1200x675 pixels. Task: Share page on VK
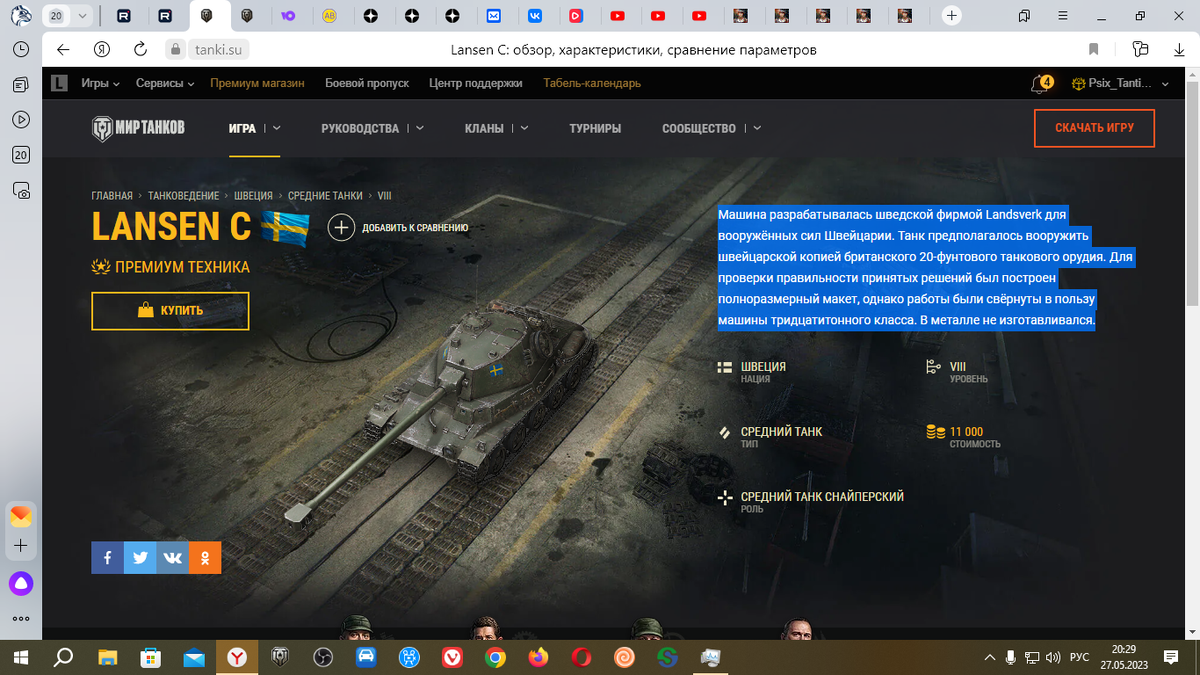coord(172,558)
